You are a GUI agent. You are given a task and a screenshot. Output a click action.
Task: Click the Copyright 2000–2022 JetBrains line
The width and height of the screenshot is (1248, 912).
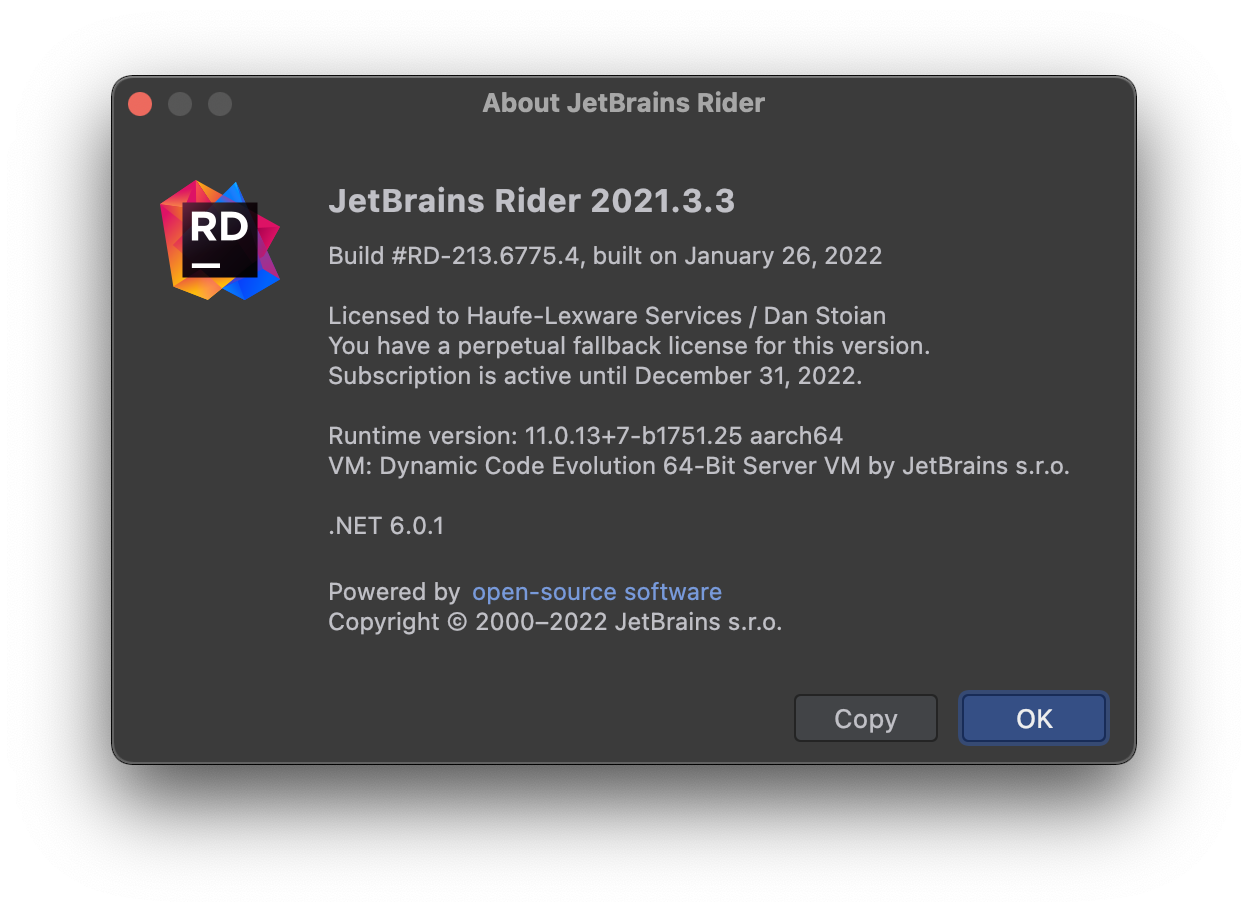tap(555, 622)
